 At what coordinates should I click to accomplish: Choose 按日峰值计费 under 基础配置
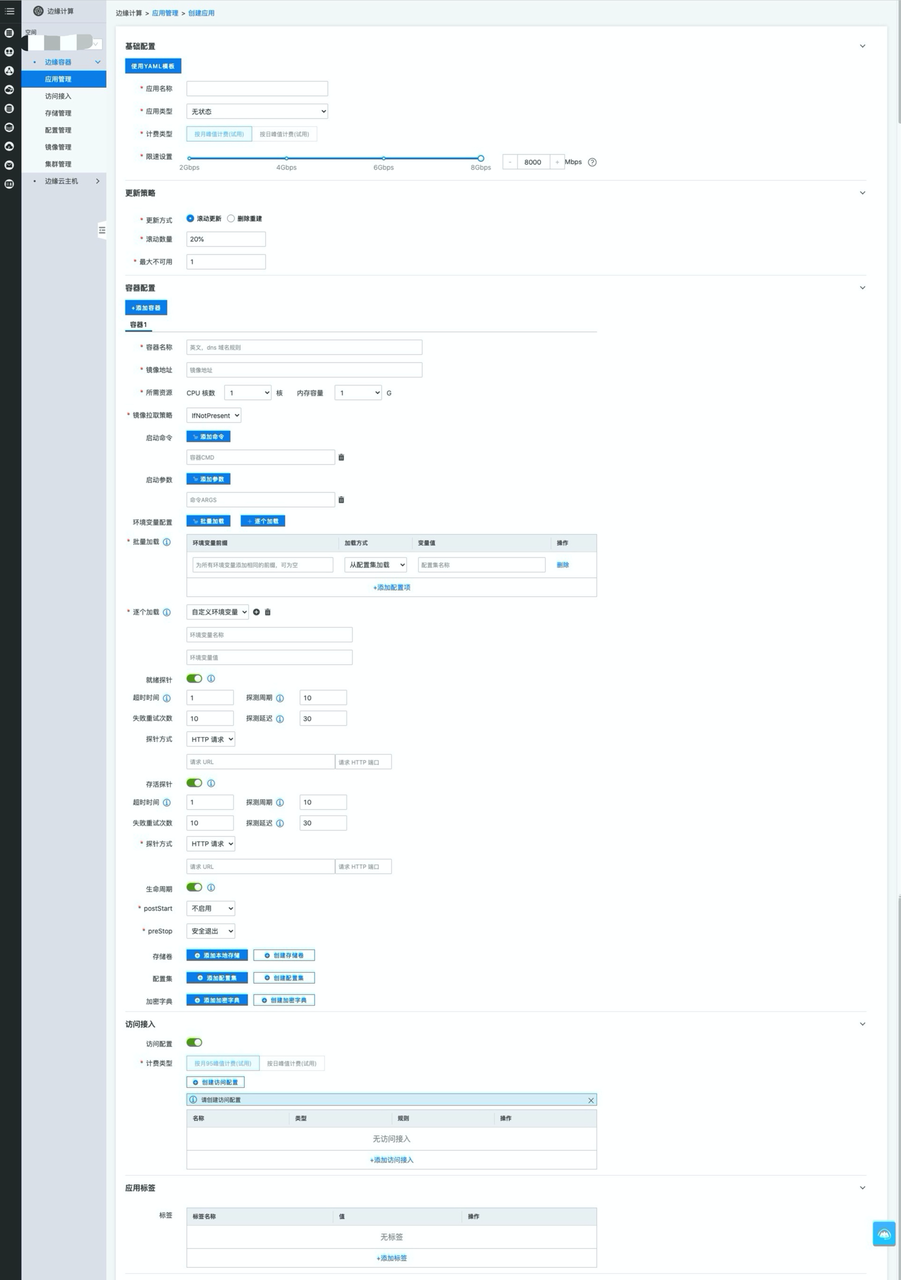[285, 134]
